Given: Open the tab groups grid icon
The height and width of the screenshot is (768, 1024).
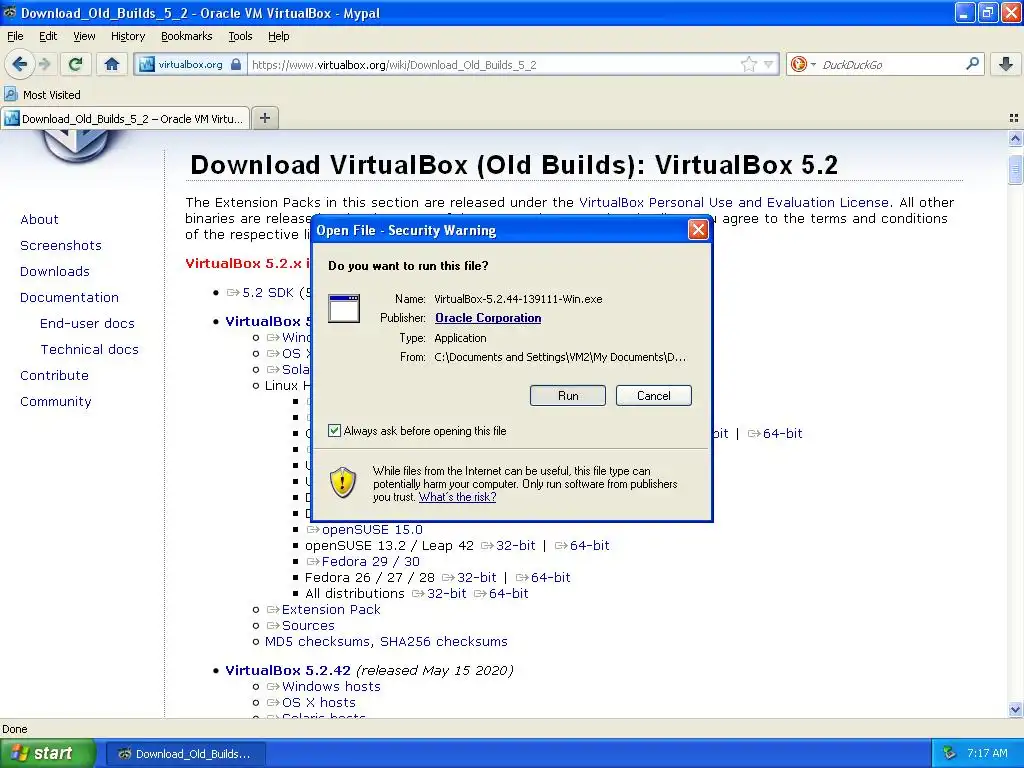Looking at the screenshot, I should [1014, 118].
